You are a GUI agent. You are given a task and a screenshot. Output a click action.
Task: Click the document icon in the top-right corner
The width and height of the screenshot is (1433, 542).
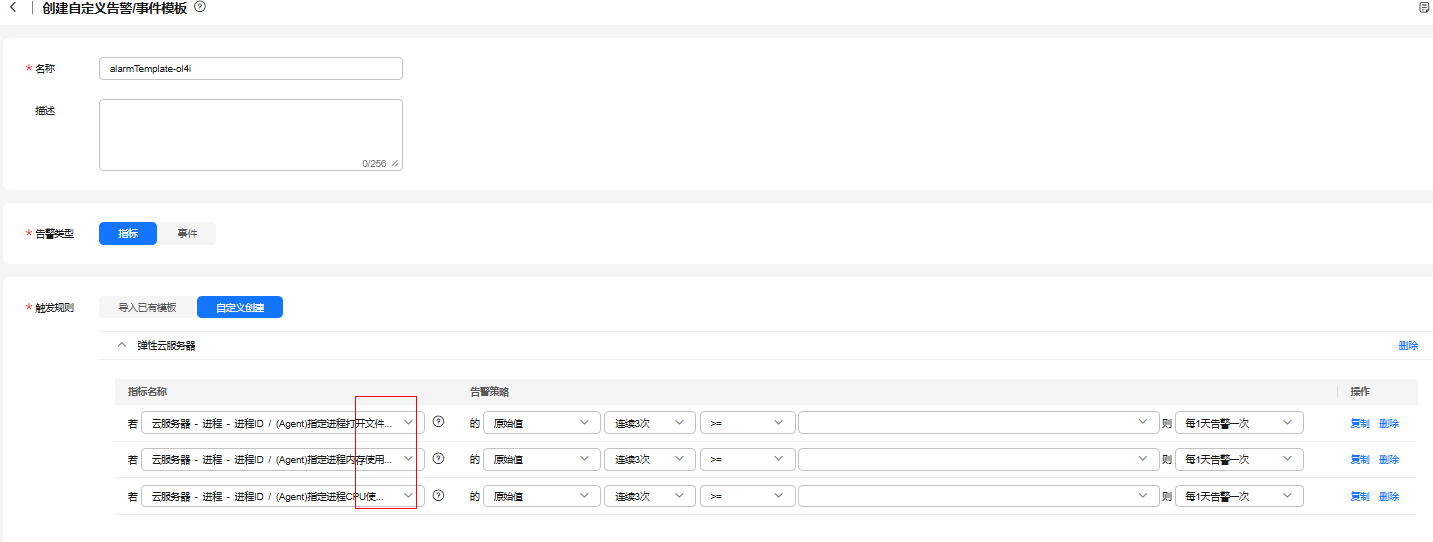point(1424,8)
